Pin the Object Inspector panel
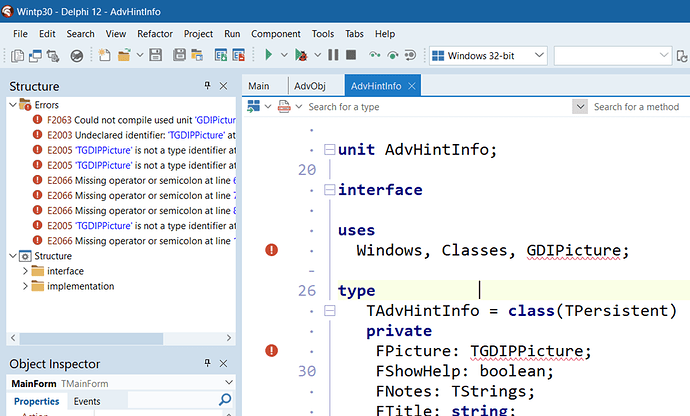The image size is (690, 416). (207, 363)
